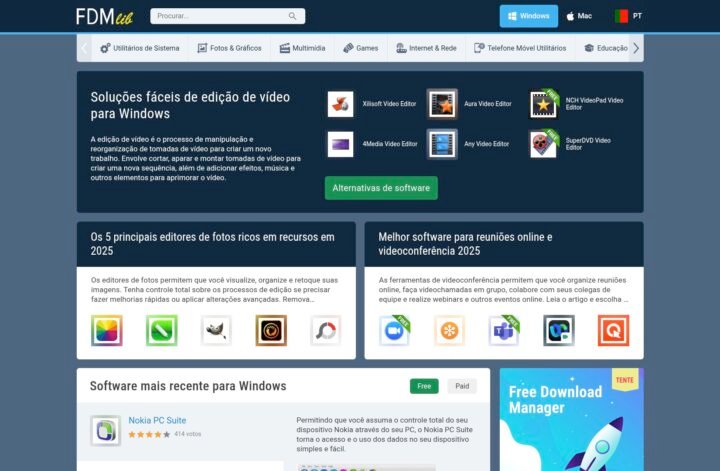Open the Free Download Manager banner
The image size is (720, 471).
tap(572, 419)
